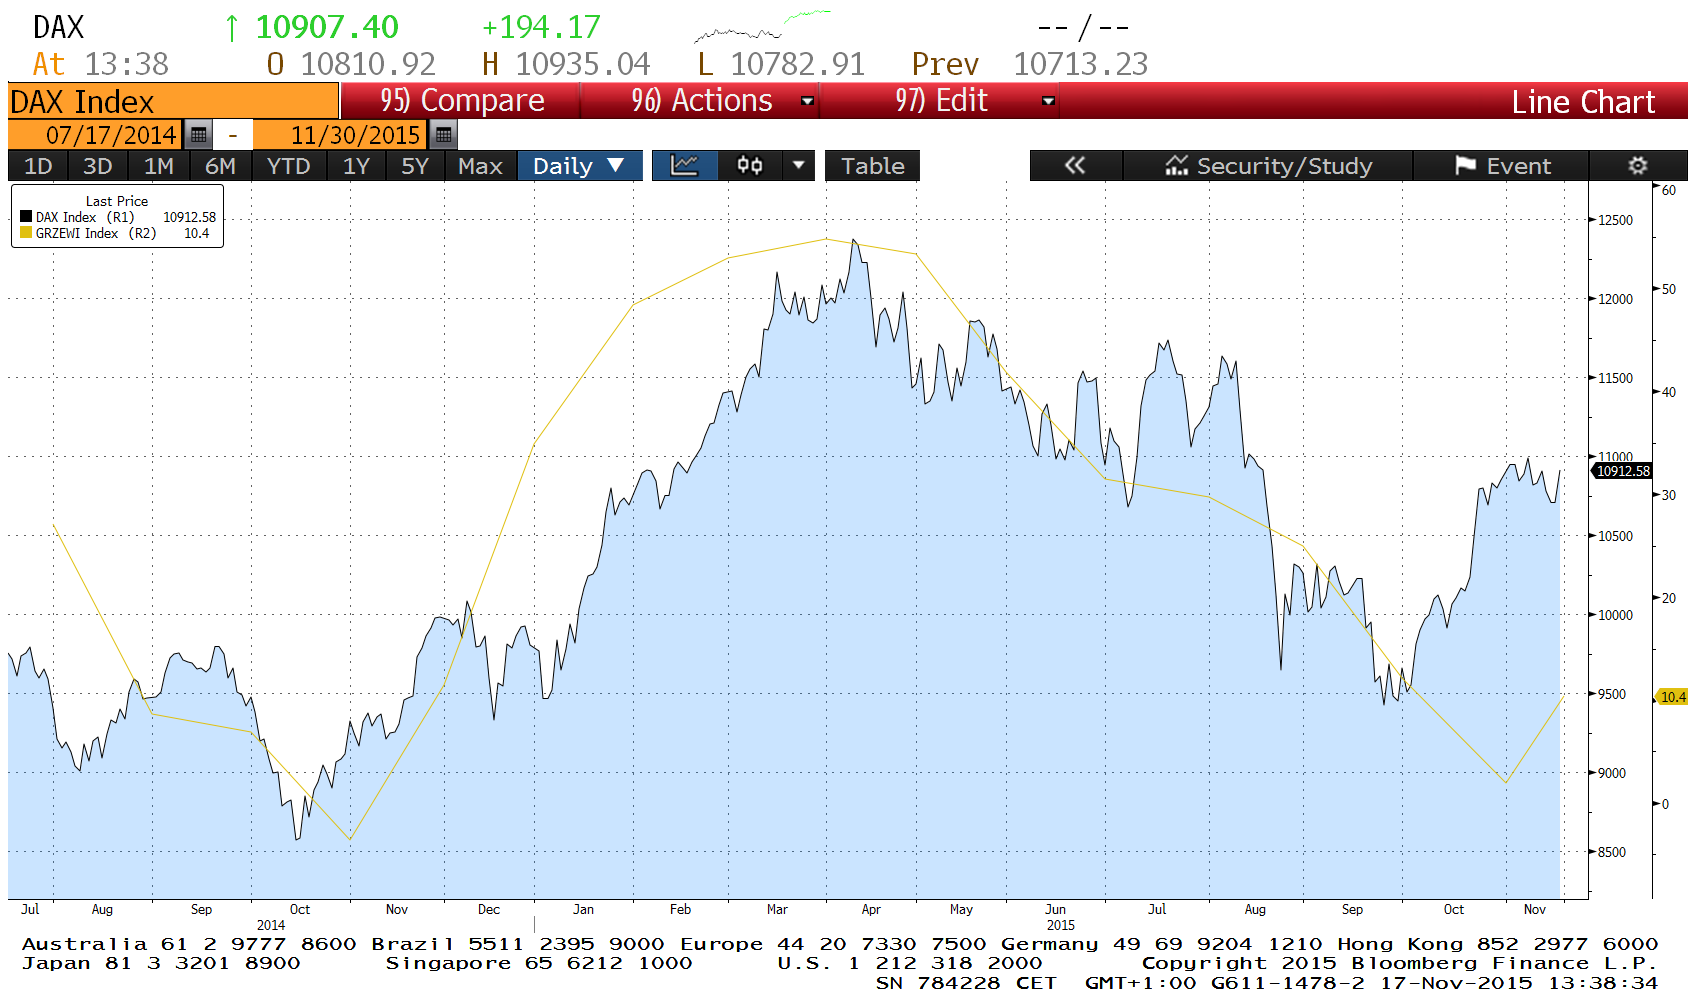Open the Event flag menu
This screenshot has width=1696, height=1001.
1501,166
